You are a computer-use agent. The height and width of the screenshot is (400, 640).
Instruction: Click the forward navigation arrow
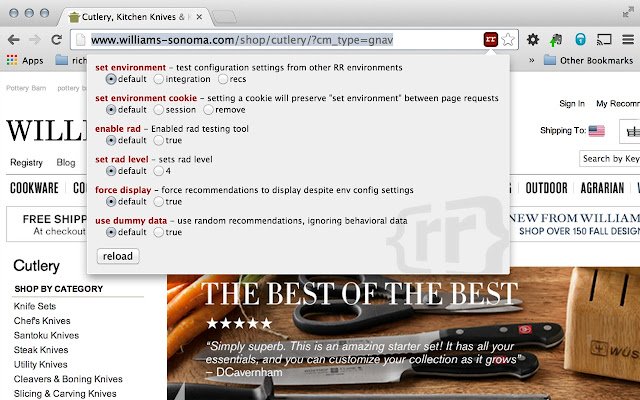click(35, 40)
